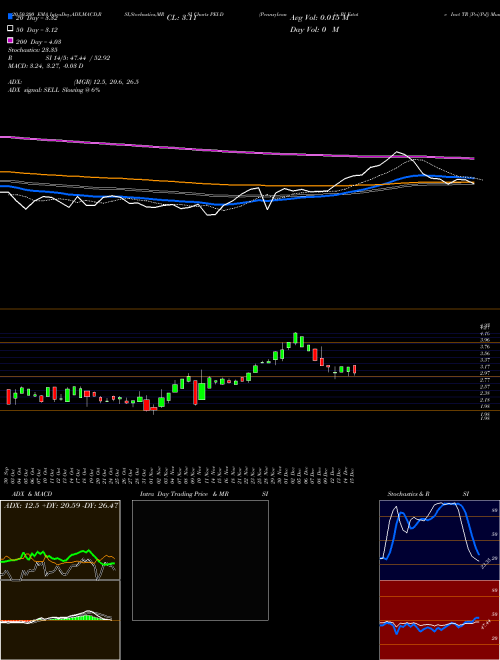Select the 'Avg Vol: 0.015 M' label
Image resolution: width=500 pixels, height=660 pixels.
click(x=319, y=18)
